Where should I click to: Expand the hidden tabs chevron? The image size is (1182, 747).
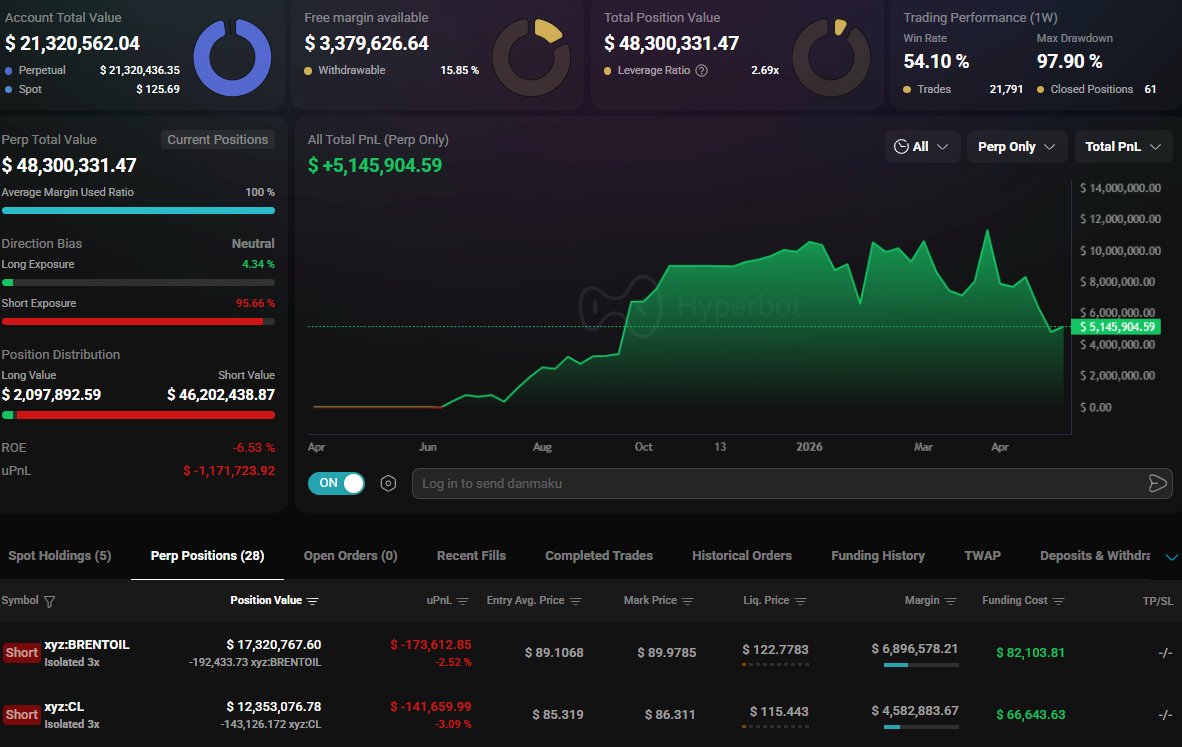tap(1171, 557)
